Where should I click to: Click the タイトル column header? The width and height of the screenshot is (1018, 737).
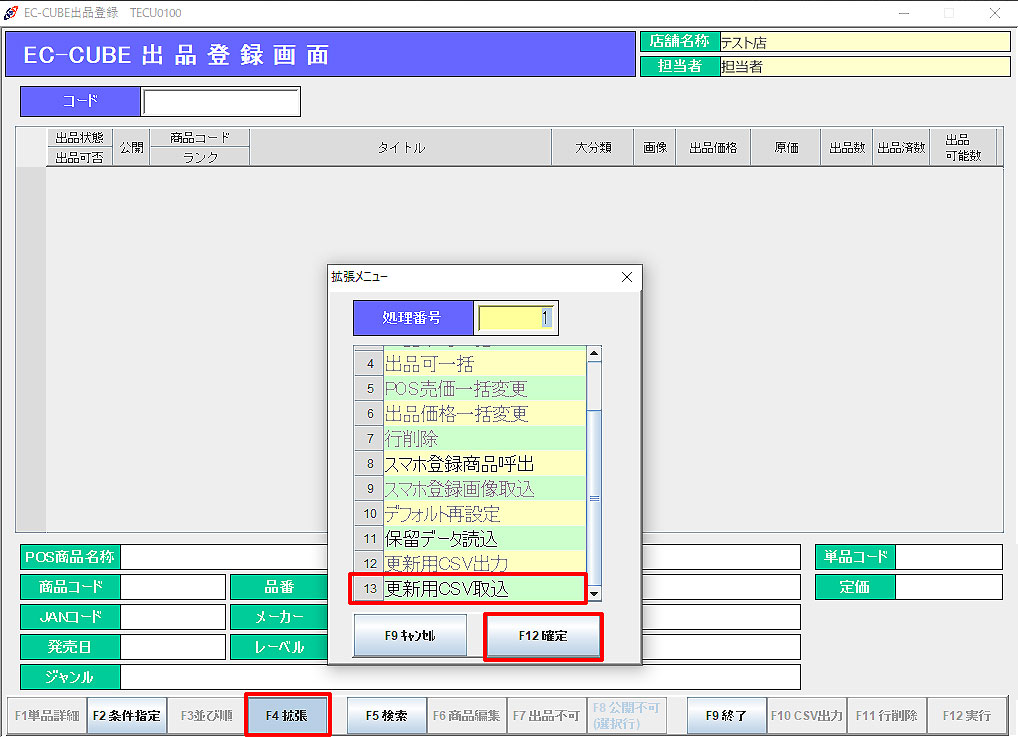pyautogui.click(x=400, y=148)
